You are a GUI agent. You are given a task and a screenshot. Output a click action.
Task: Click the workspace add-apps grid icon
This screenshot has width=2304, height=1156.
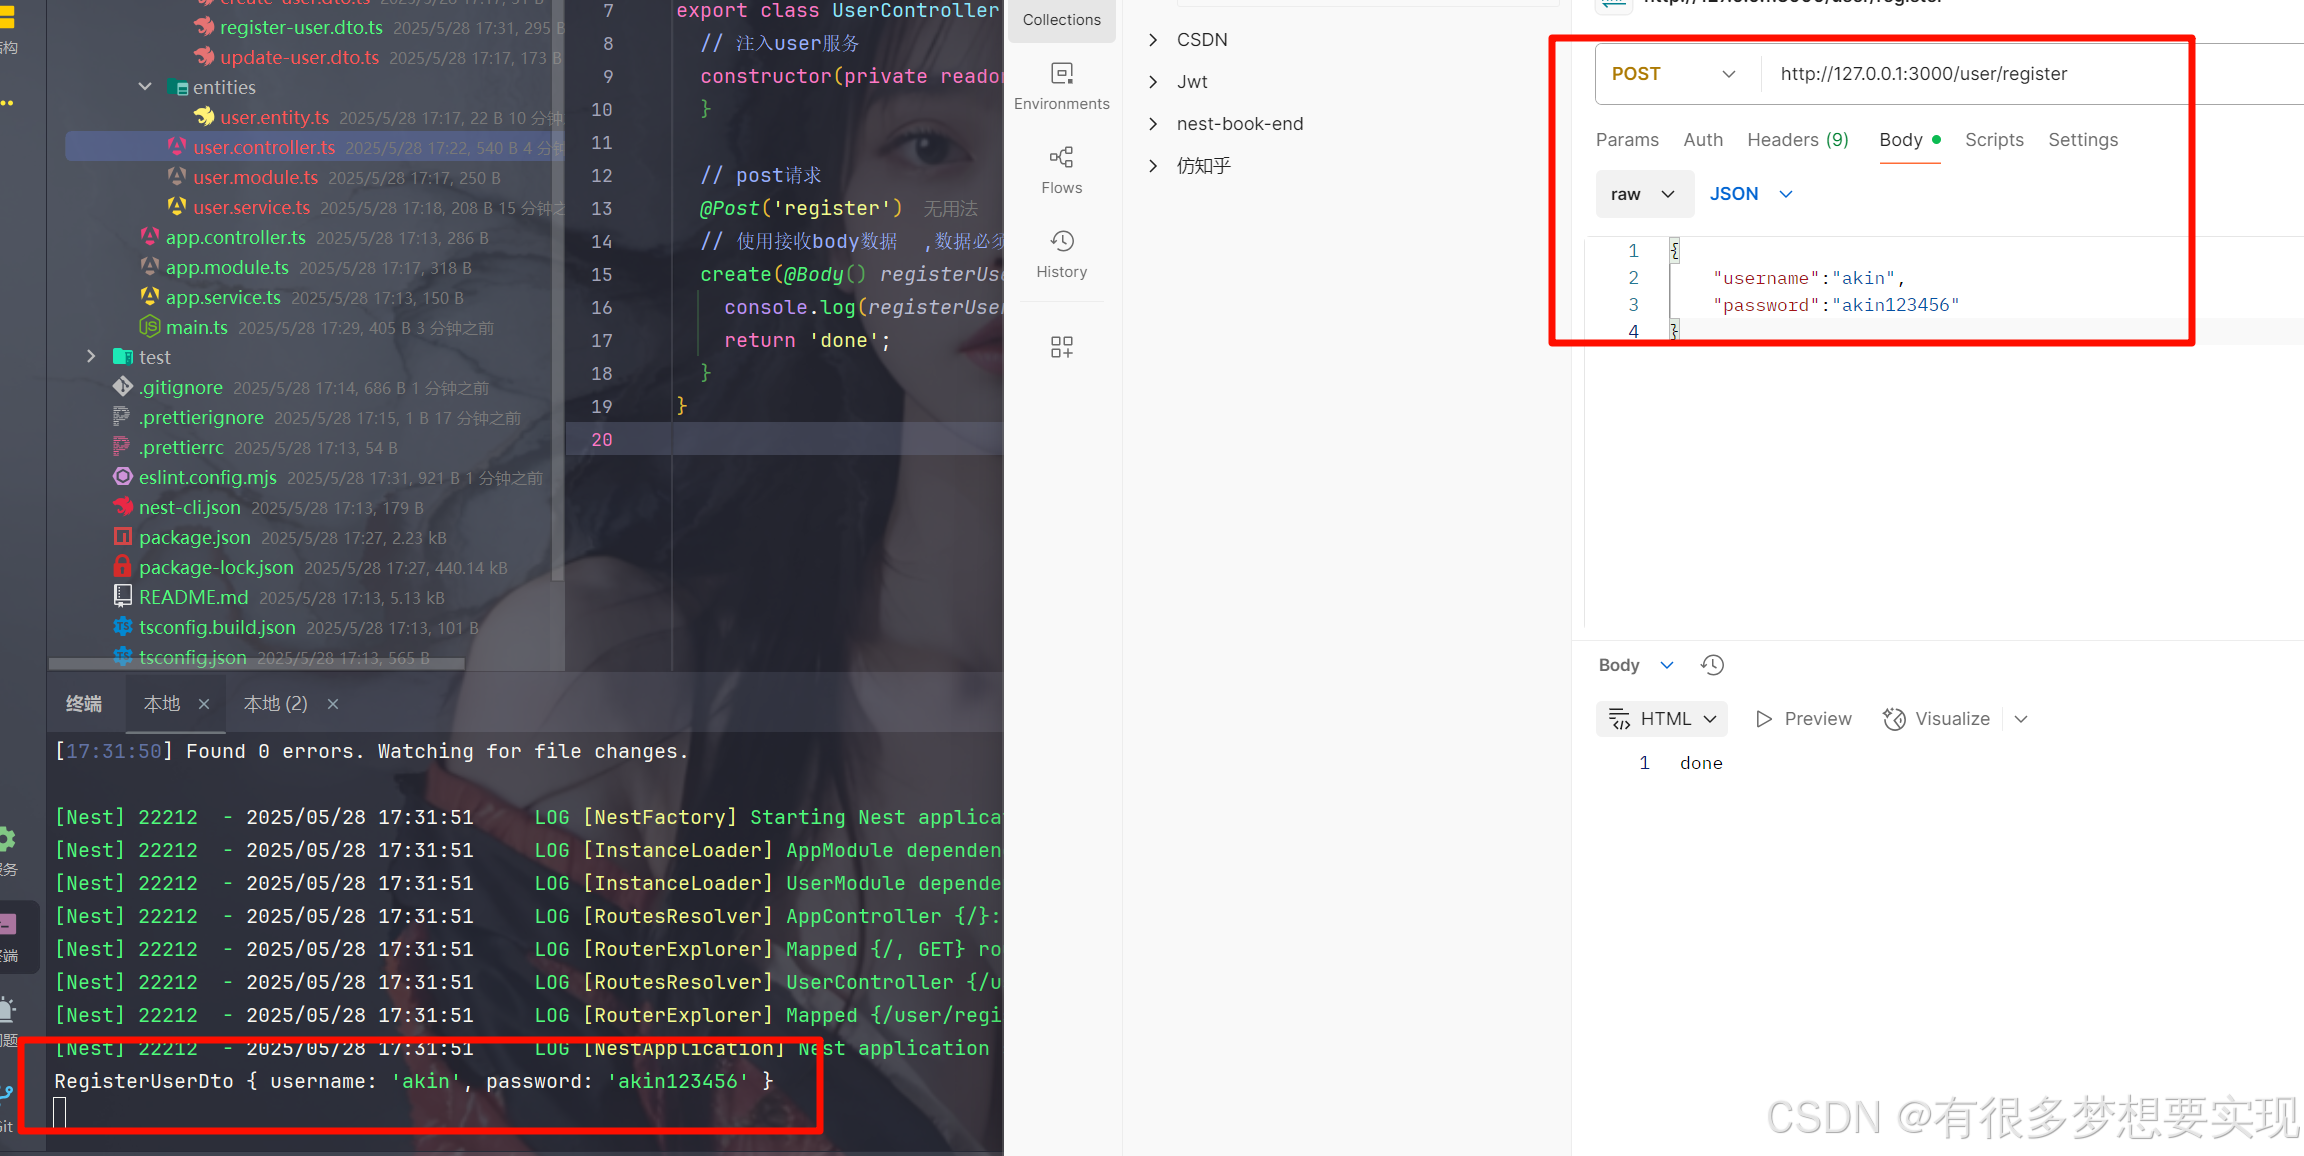coord(1061,347)
